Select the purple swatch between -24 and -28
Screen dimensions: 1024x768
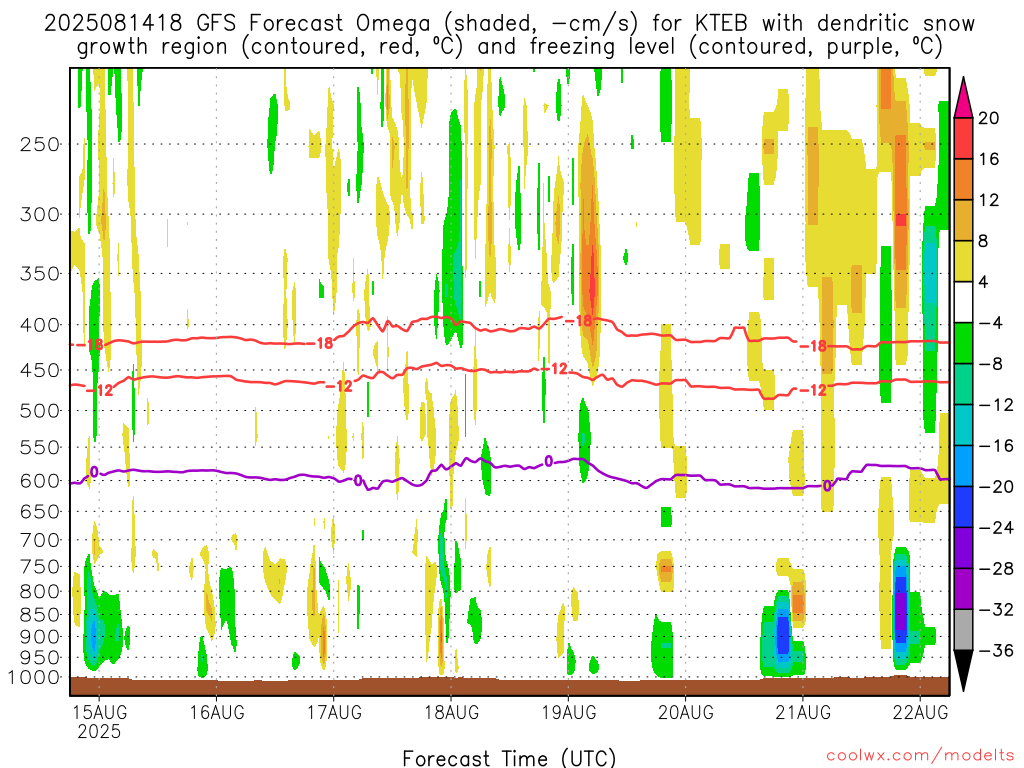coord(963,548)
